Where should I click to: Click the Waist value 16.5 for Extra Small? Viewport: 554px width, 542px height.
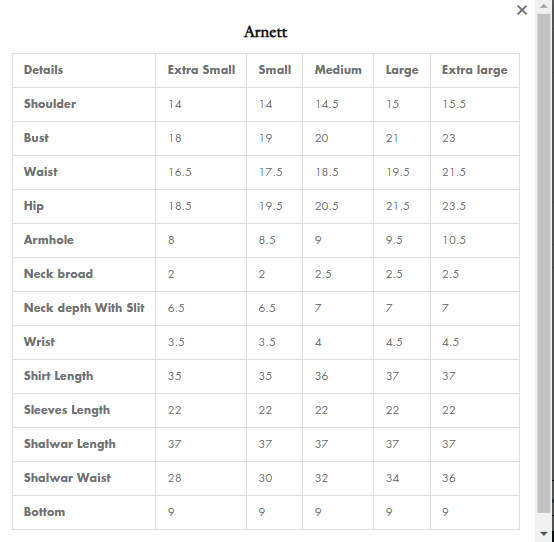[x=179, y=172]
